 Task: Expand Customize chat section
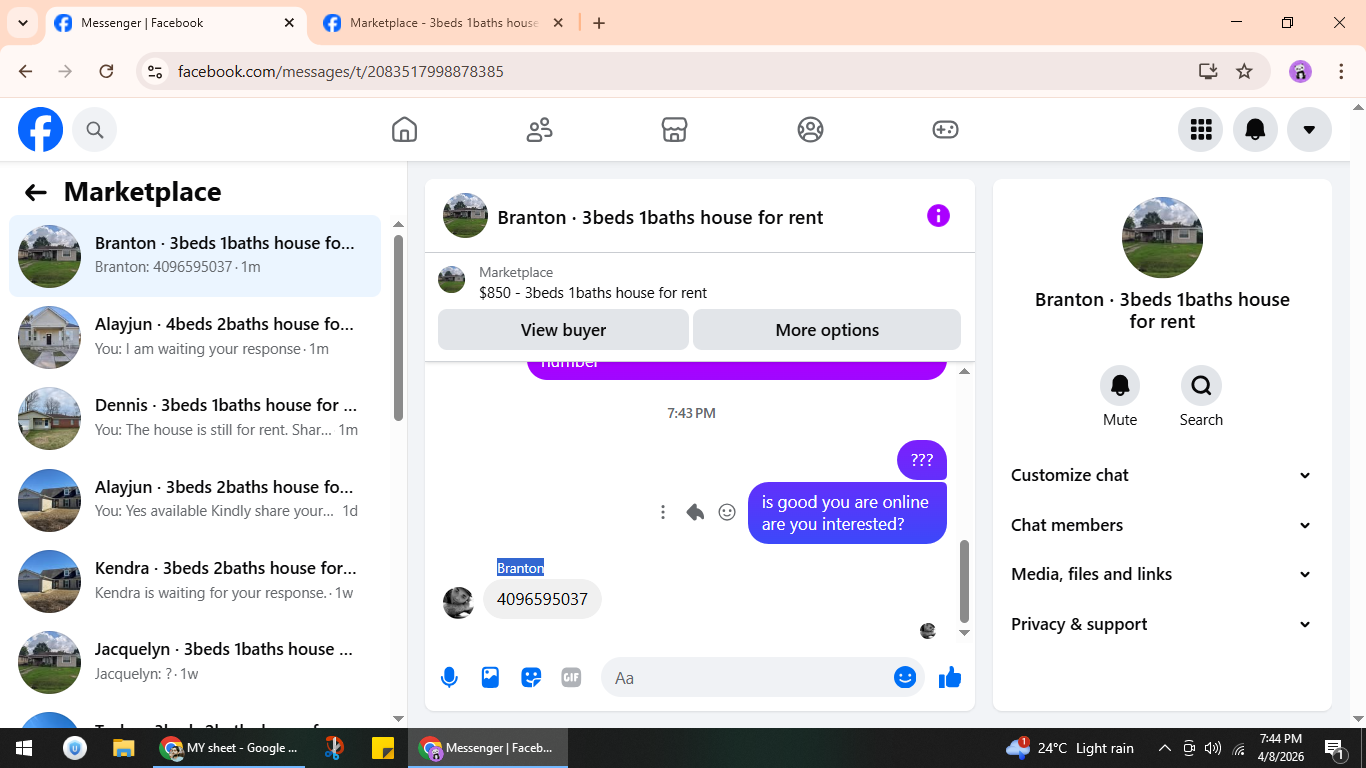(x=1161, y=475)
